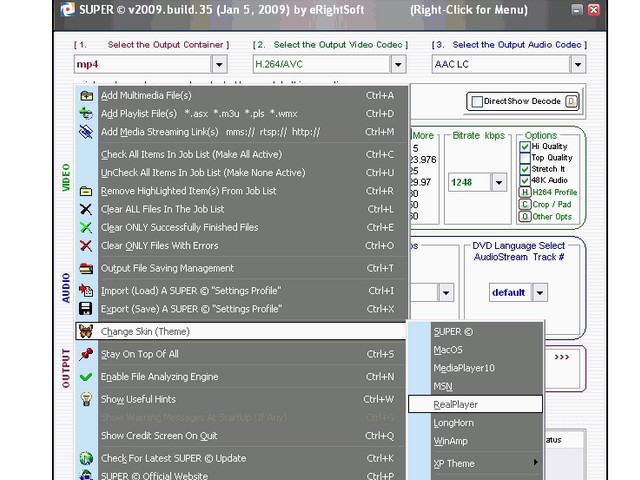
Task: Select Add Playlist File(s) menu entry
Action: pyautogui.click(x=242, y=113)
